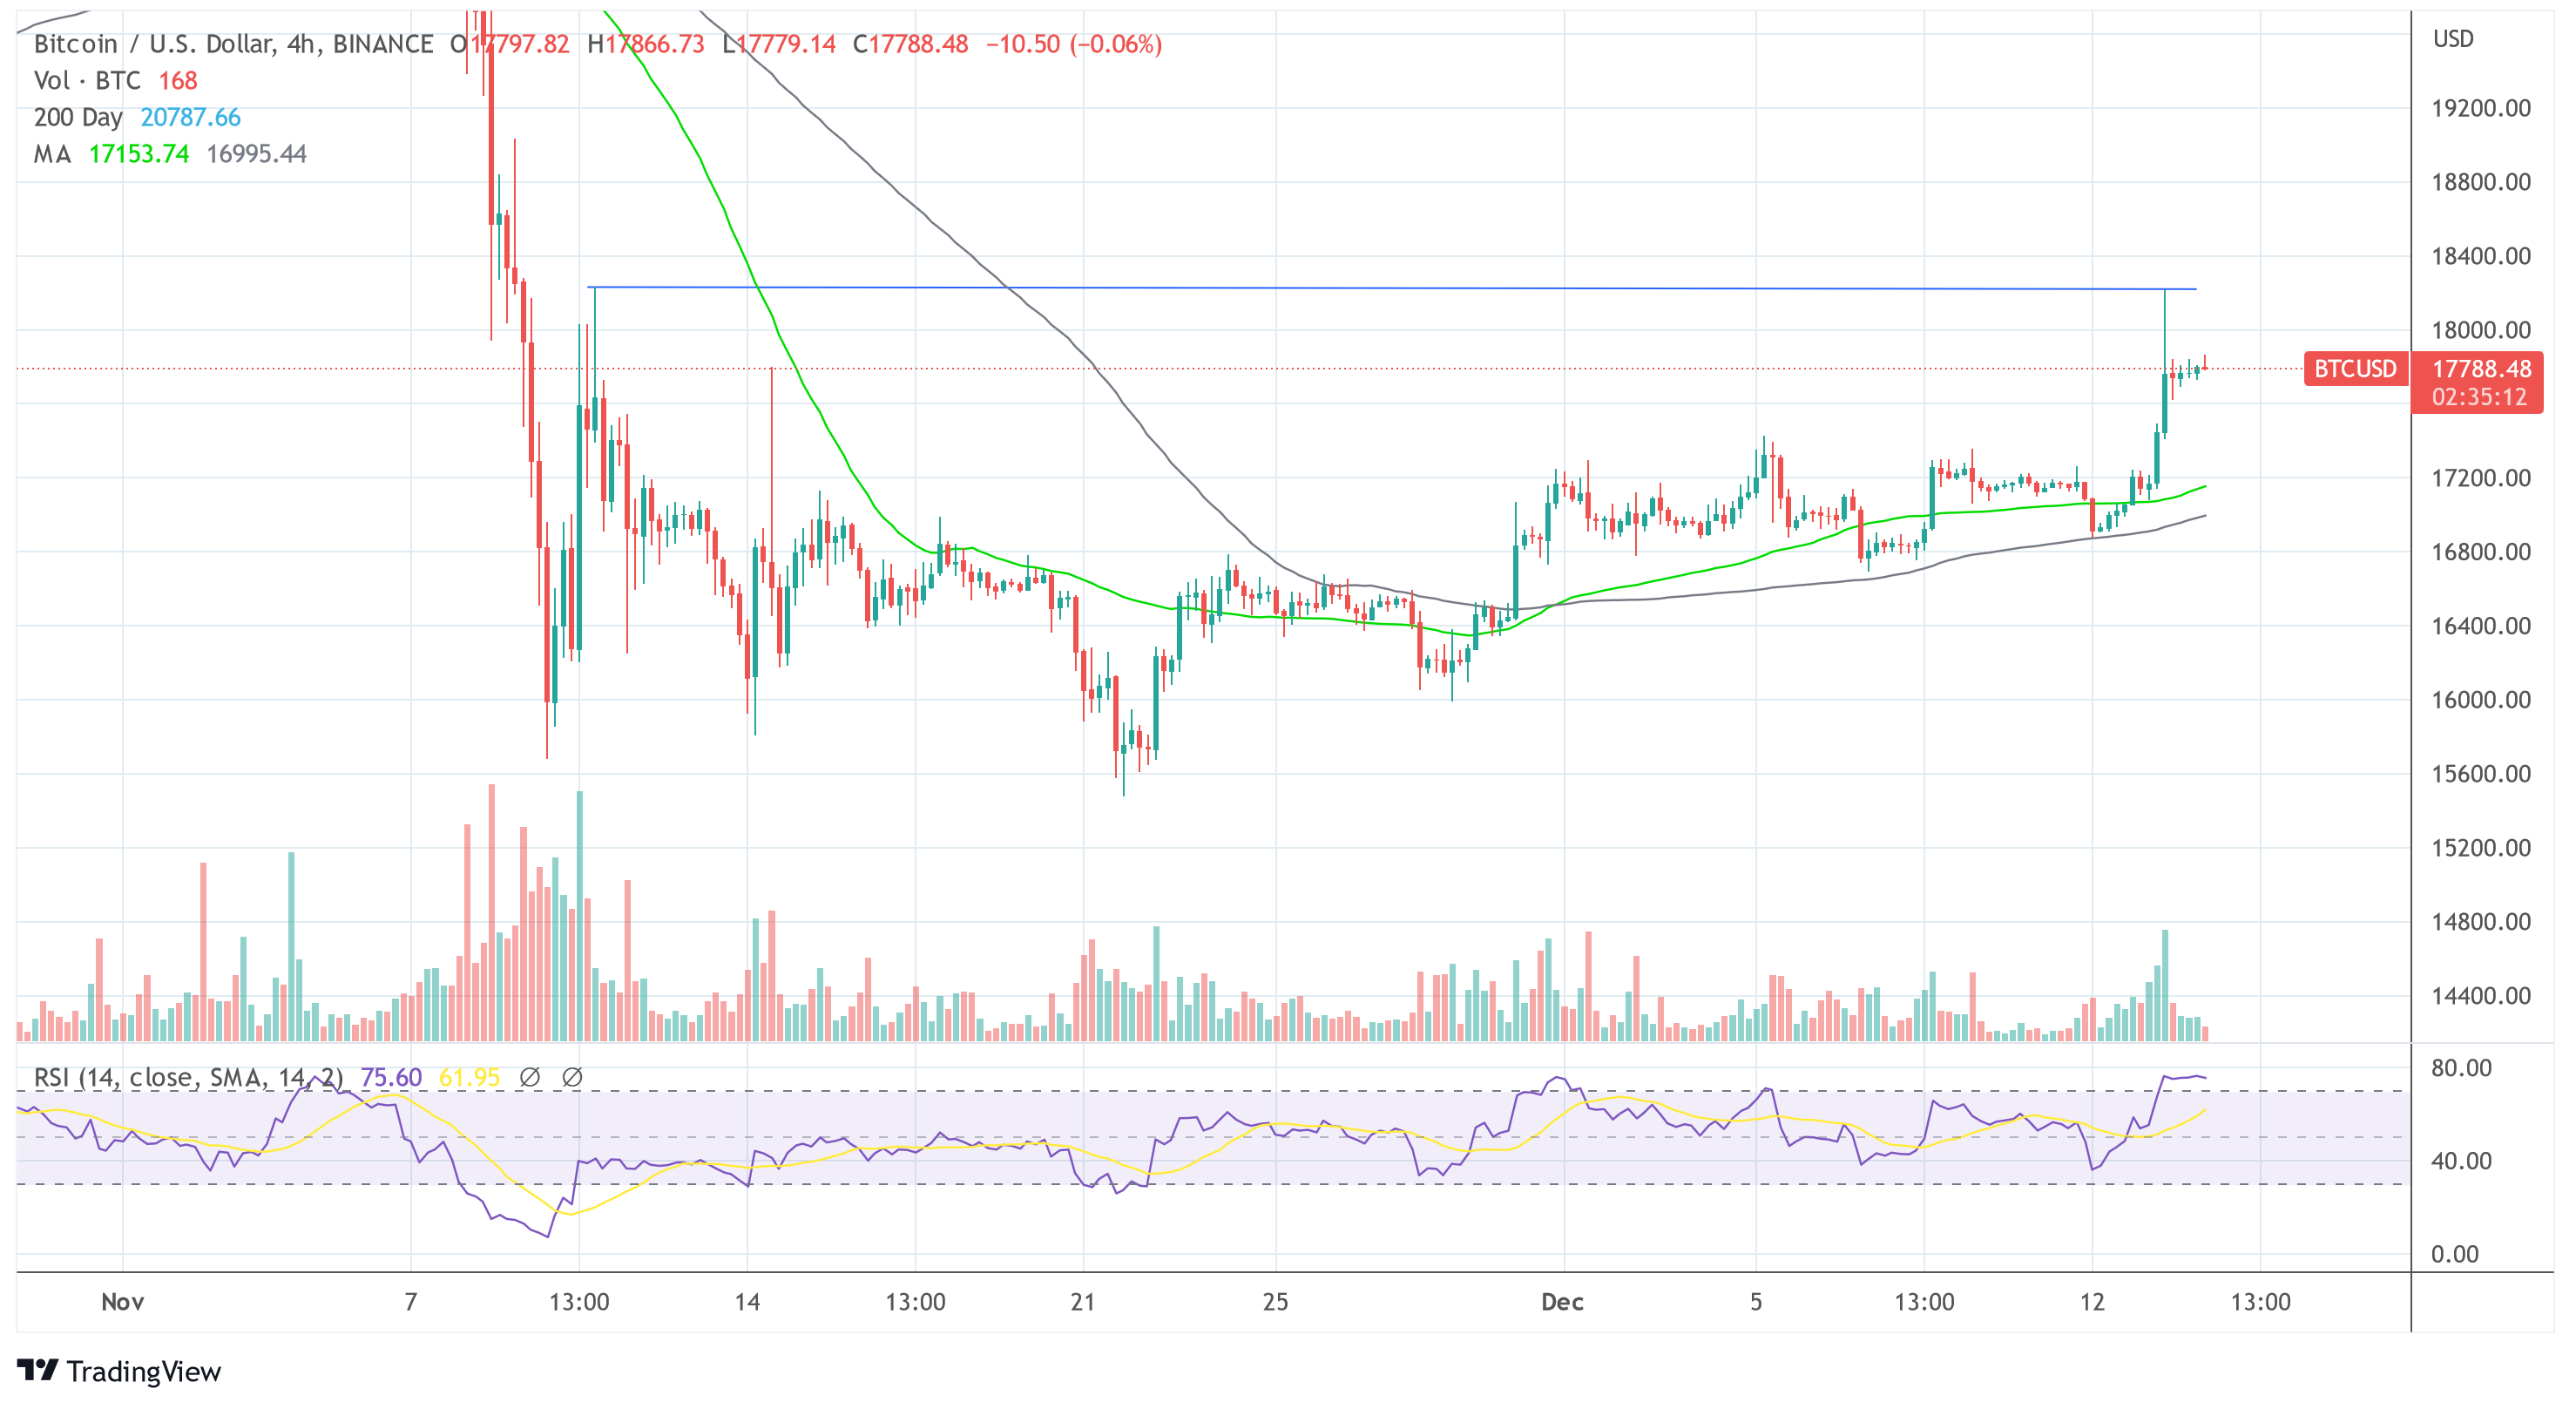This screenshot has width=2576, height=1409.
Task: Click the Vol · BTC indicator label
Action: (87, 80)
